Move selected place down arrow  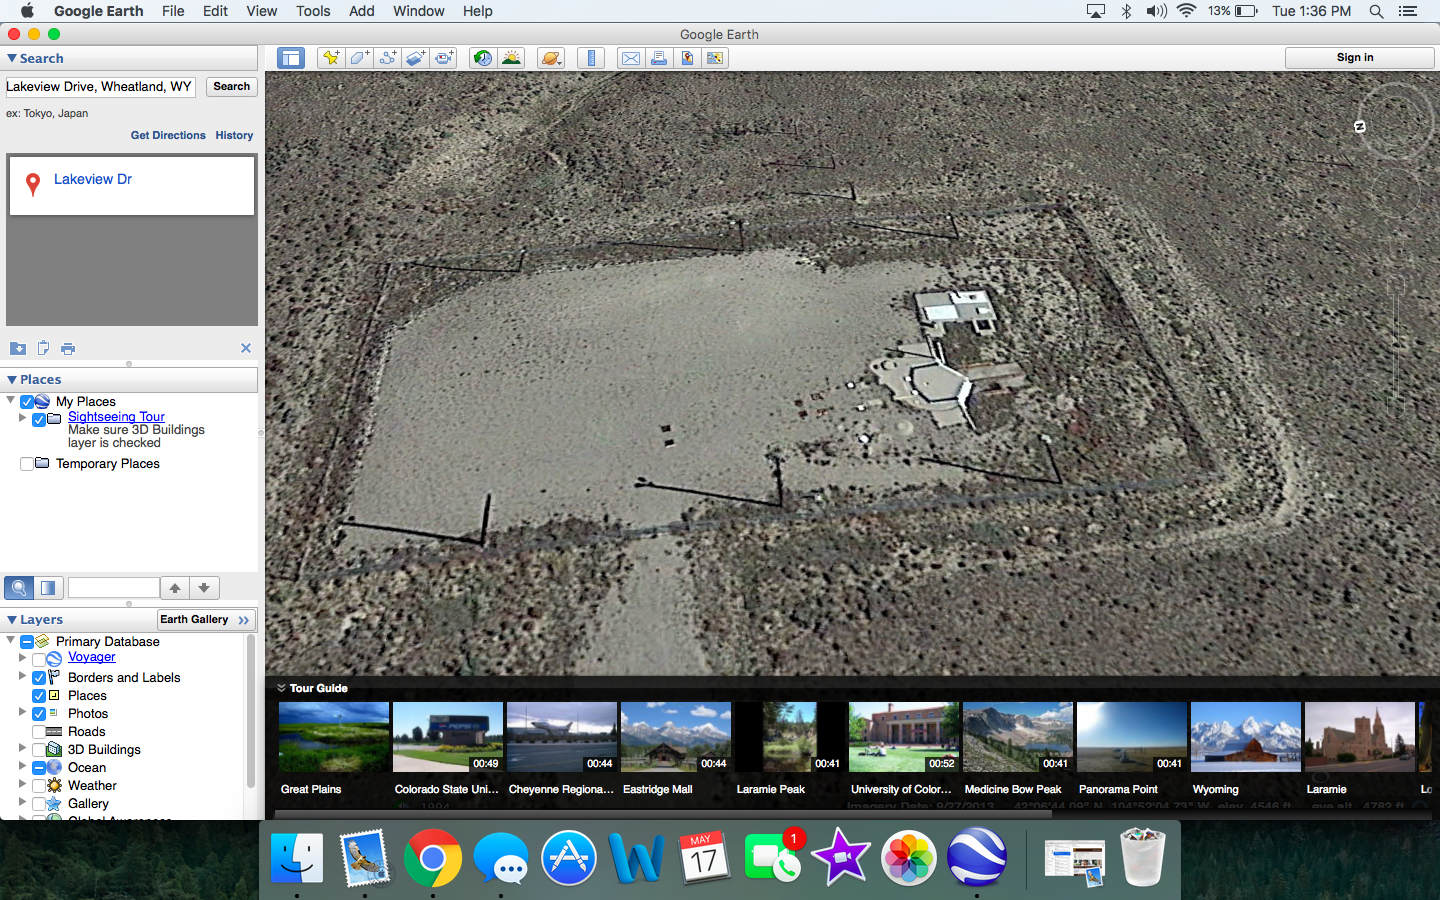click(204, 588)
